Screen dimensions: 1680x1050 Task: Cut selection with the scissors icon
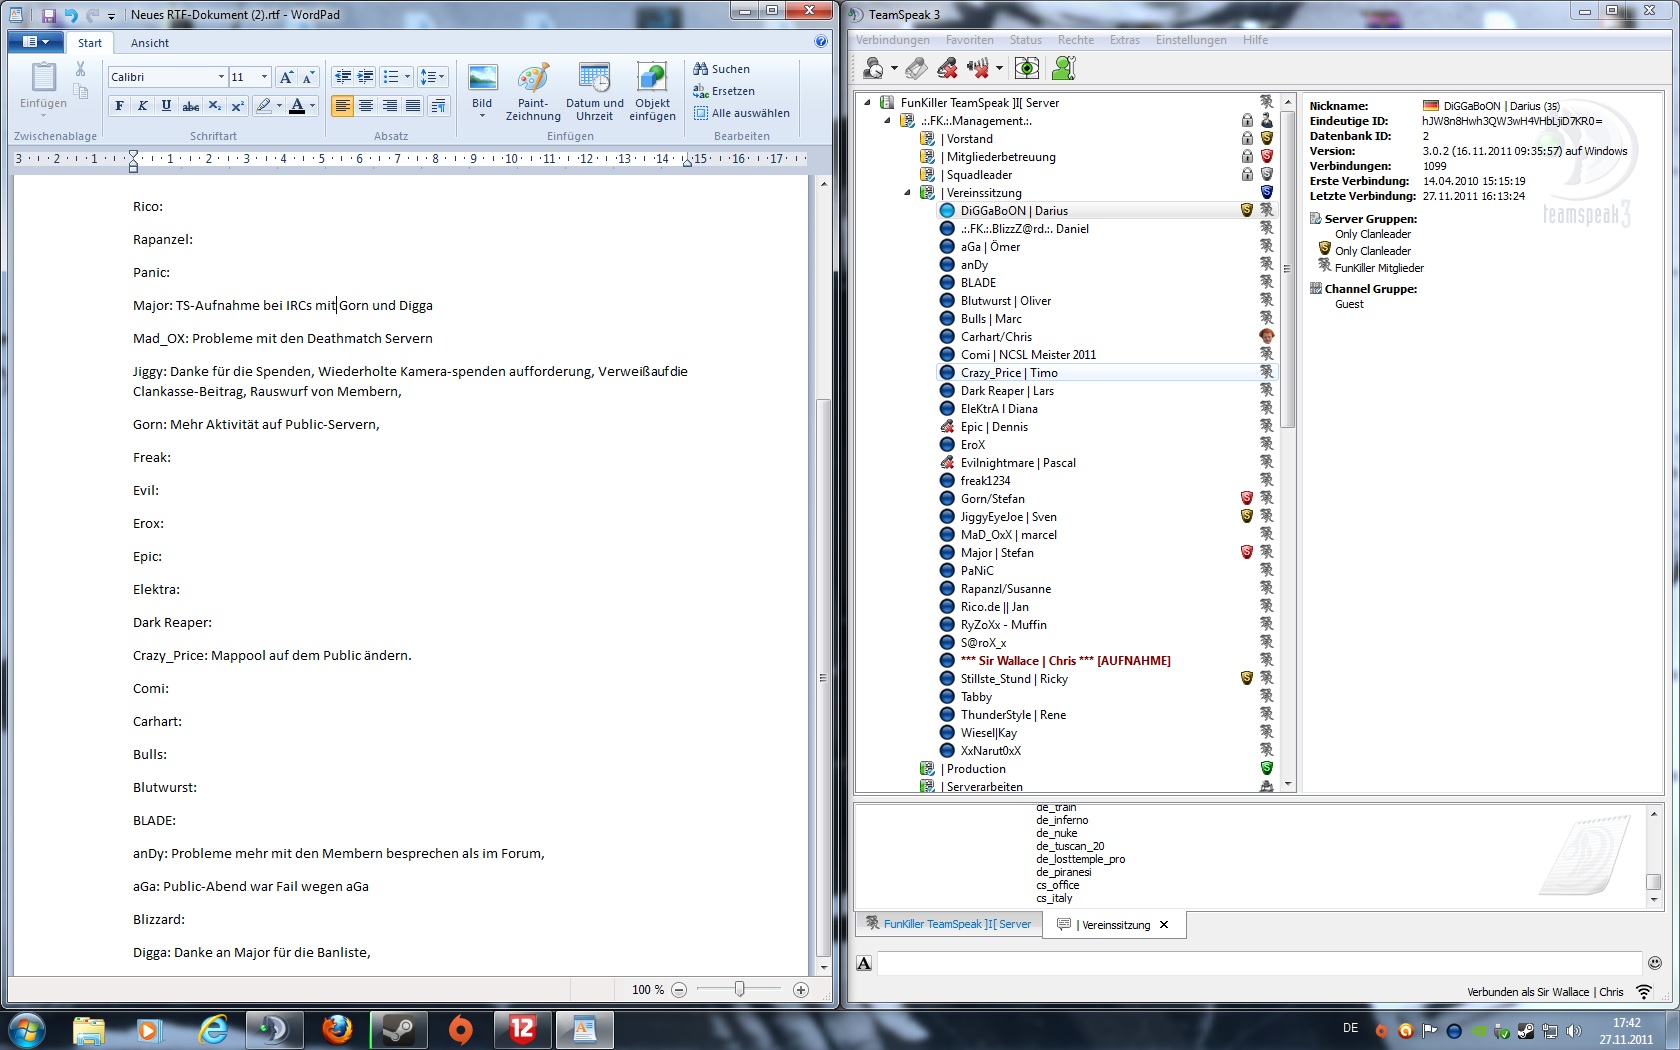click(x=80, y=69)
